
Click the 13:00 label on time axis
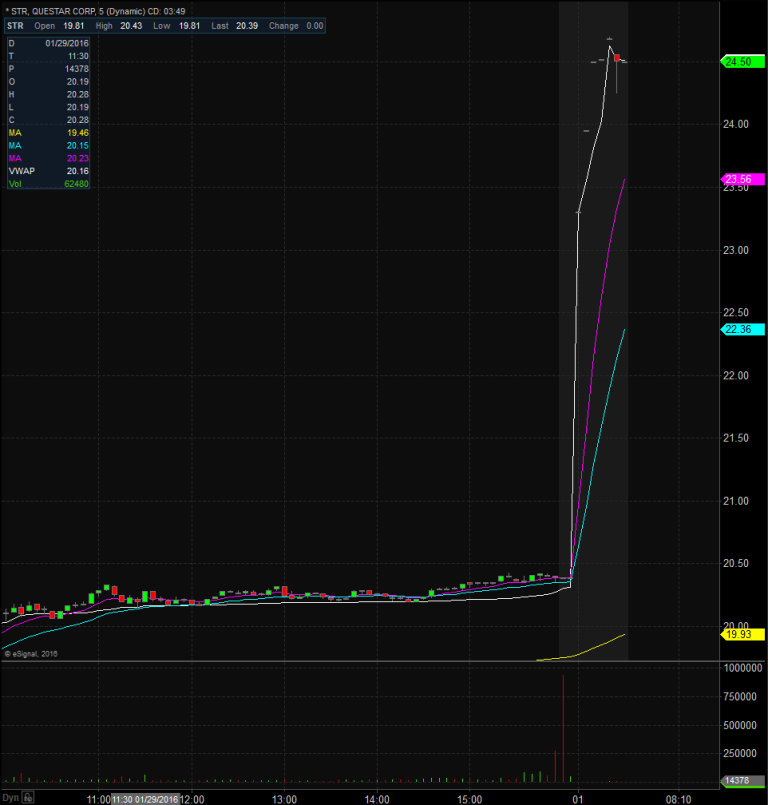(x=284, y=799)
